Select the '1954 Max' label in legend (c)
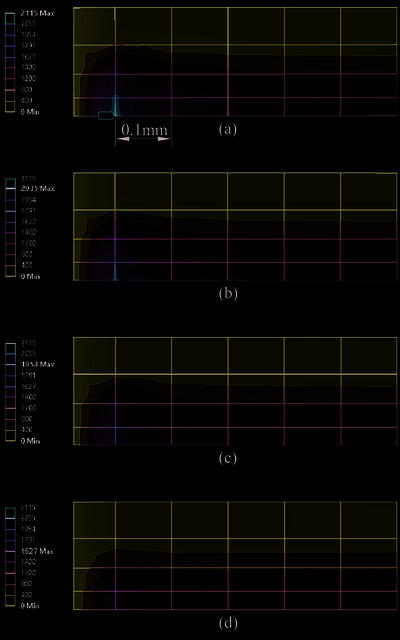The width and height of the screenshot is (400, 640). pyautogui.click(x=37, y=364)
